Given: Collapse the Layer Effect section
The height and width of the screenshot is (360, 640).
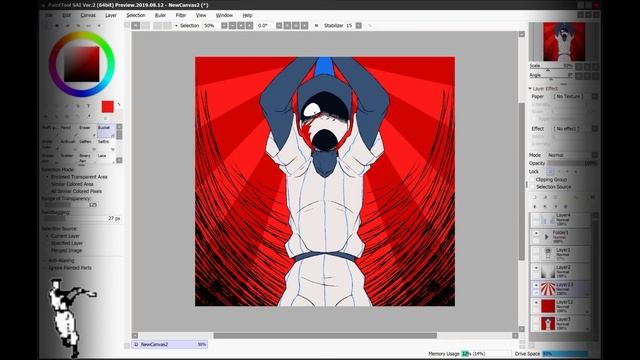Looking at the screenshot, I should pos(530,88).
